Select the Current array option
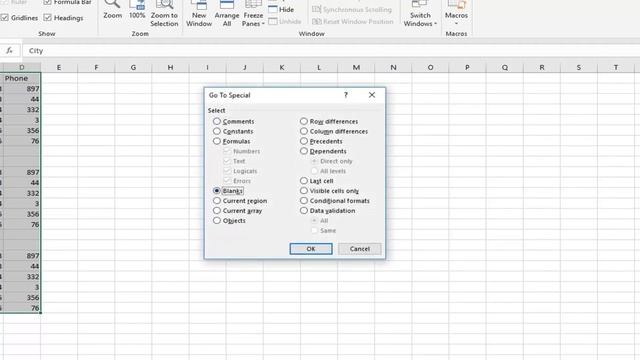 (217, 211)
